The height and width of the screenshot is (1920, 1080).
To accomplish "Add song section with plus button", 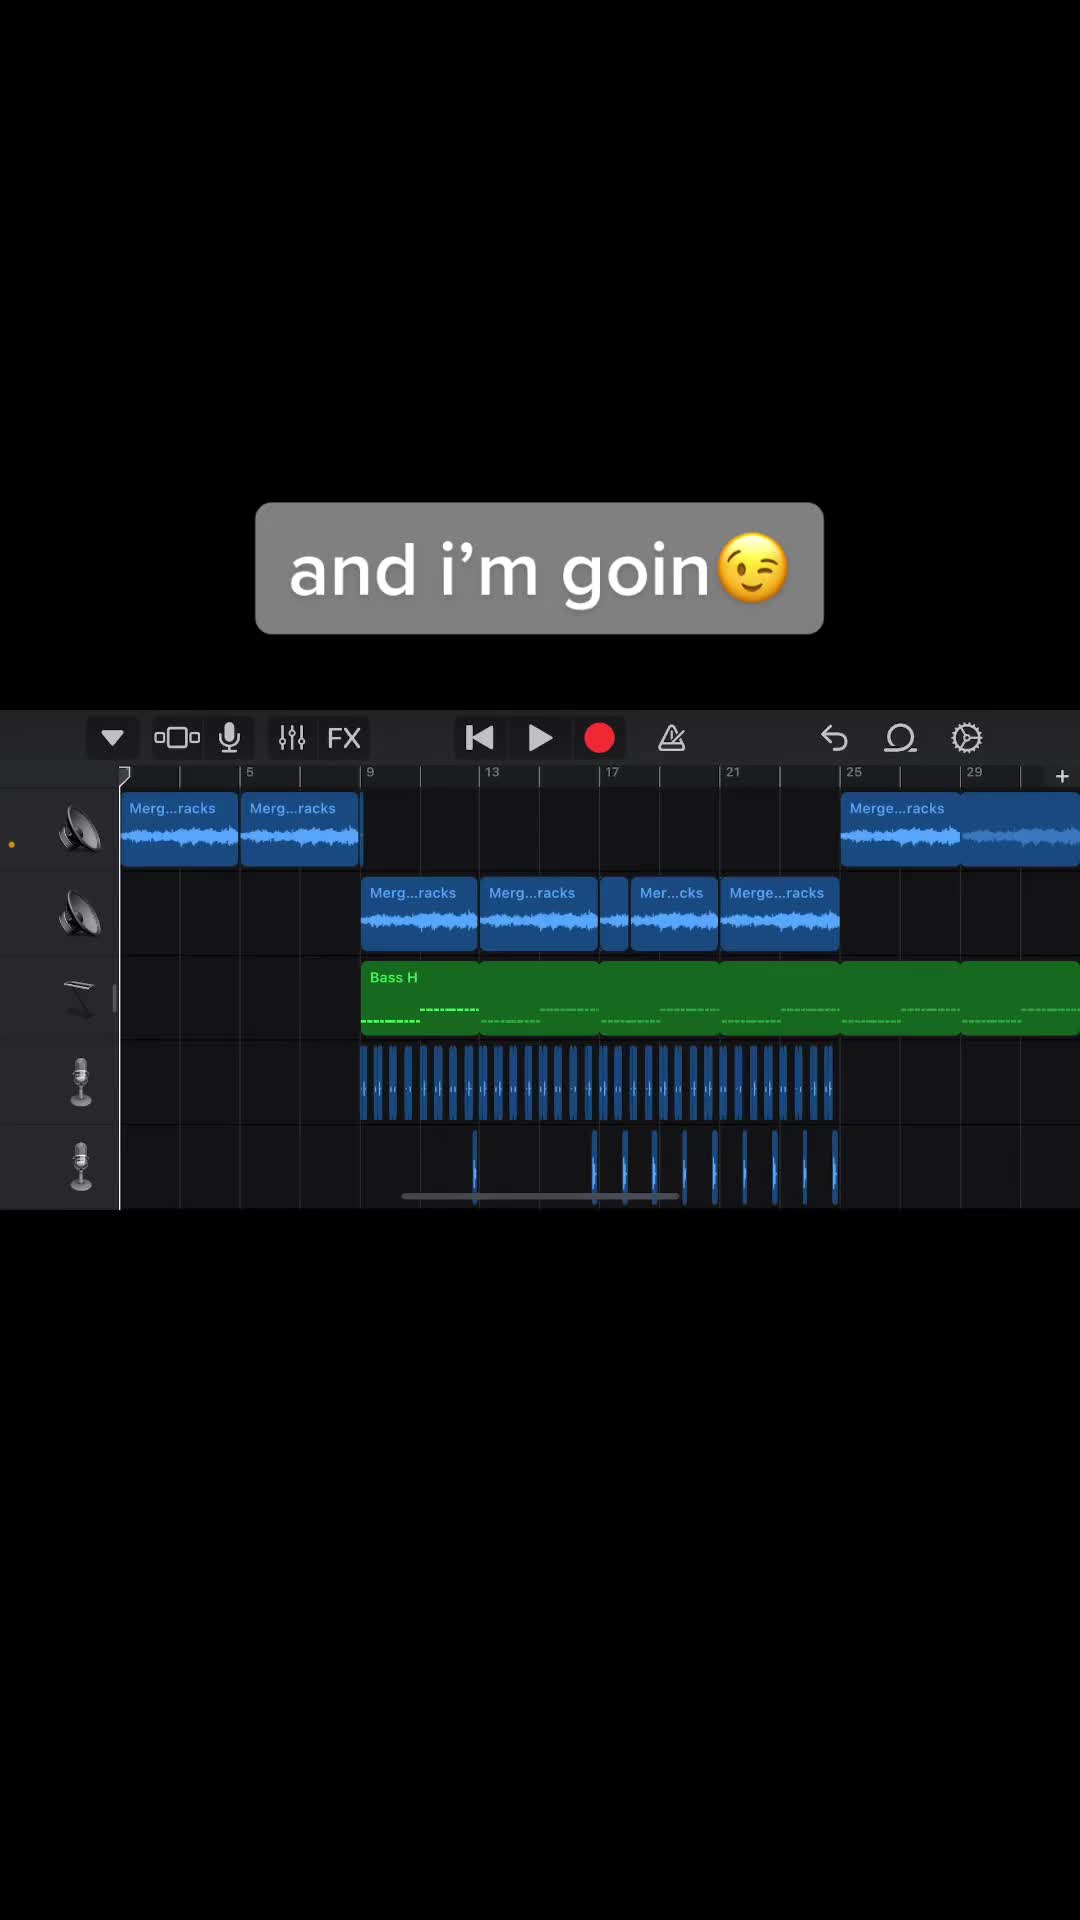I will (x=1062, y=776).
